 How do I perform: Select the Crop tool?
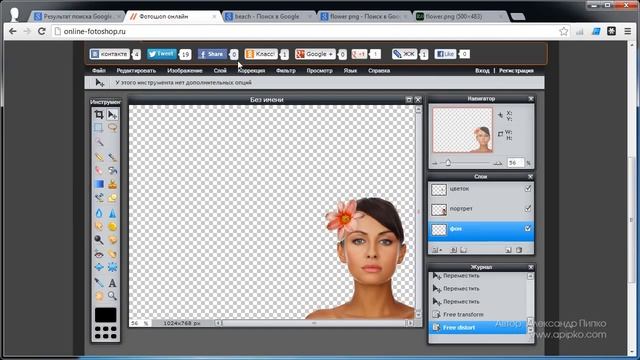click(99, 114)
